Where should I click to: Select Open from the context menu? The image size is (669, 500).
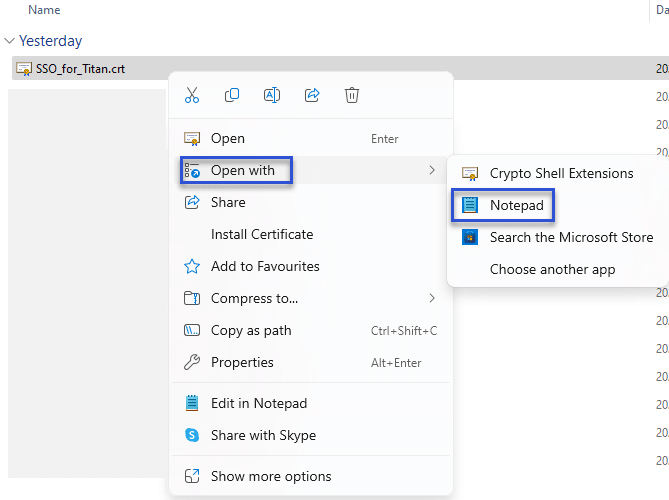(228, 139)
